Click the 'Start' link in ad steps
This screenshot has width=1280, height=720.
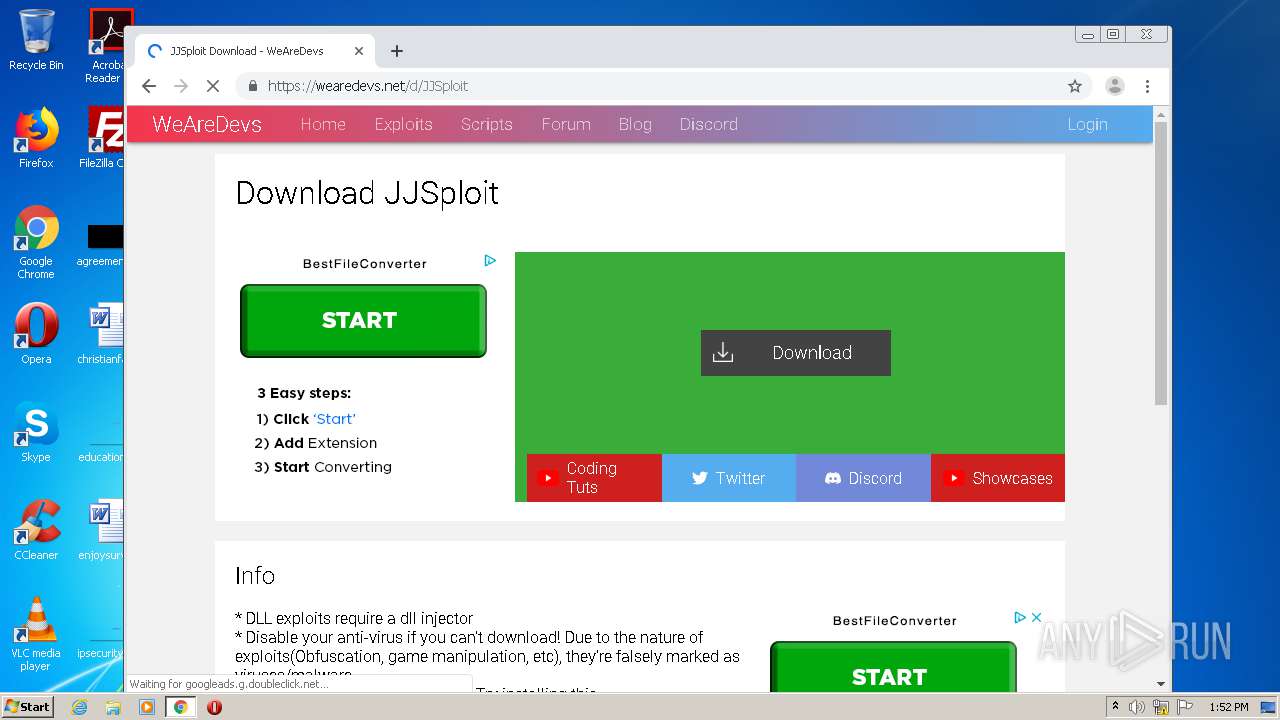coord(334,419)
